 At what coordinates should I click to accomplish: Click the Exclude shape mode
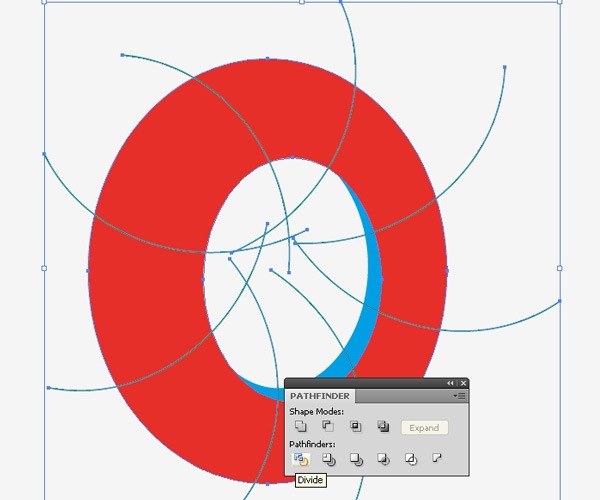383,427
